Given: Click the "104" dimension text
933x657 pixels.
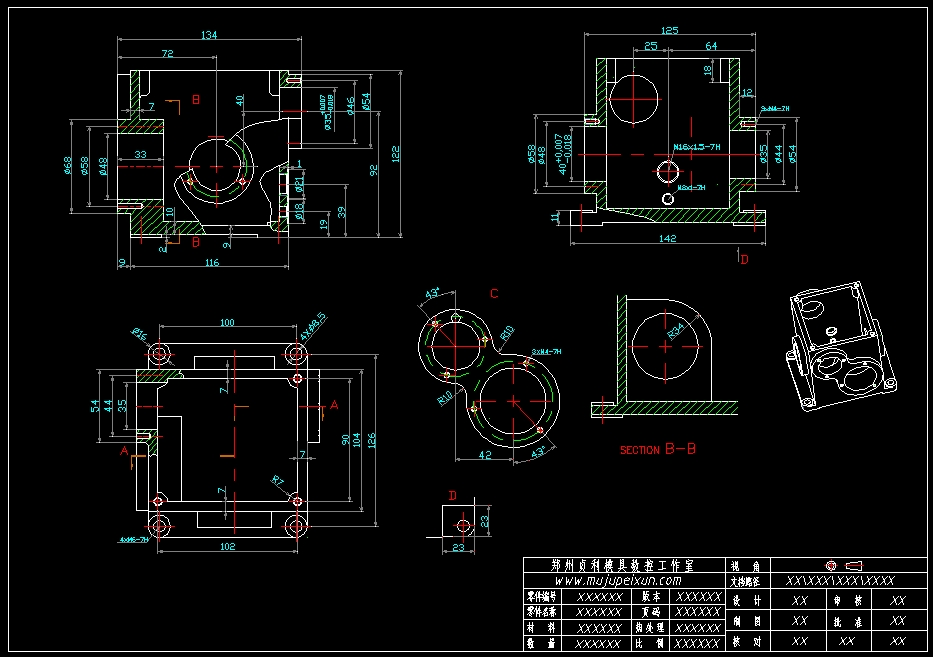Looking at the screenshot, I should pyautogui.click(x=356, y=440).
